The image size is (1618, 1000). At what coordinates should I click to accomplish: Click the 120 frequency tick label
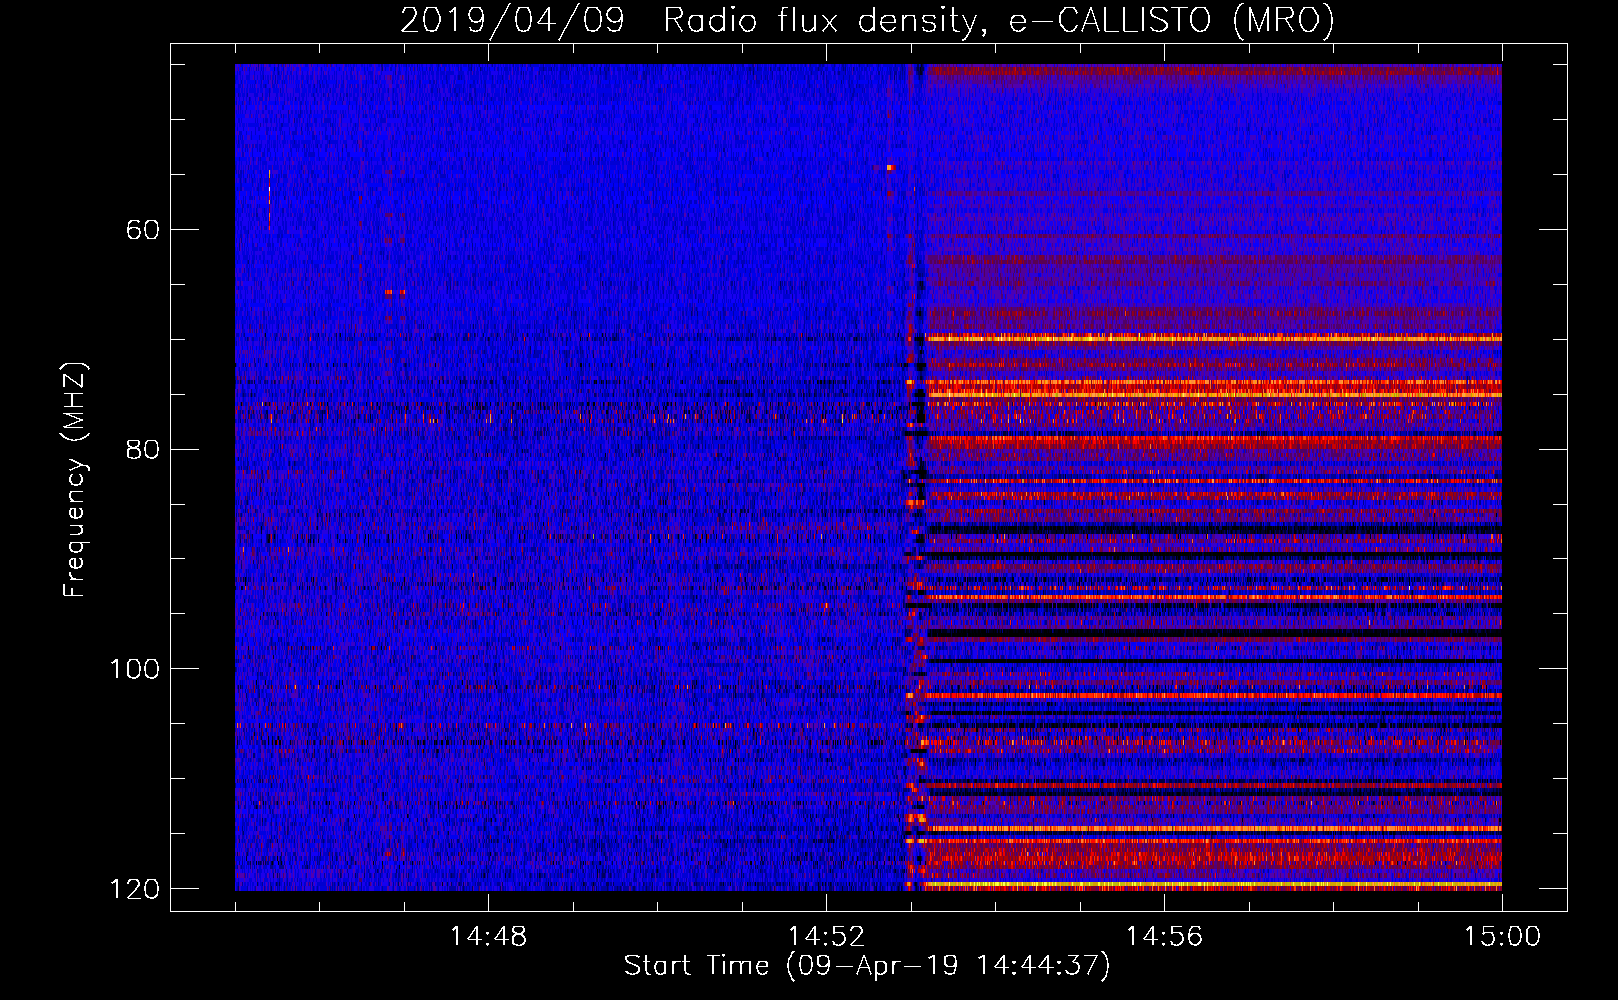click(135, 888)
